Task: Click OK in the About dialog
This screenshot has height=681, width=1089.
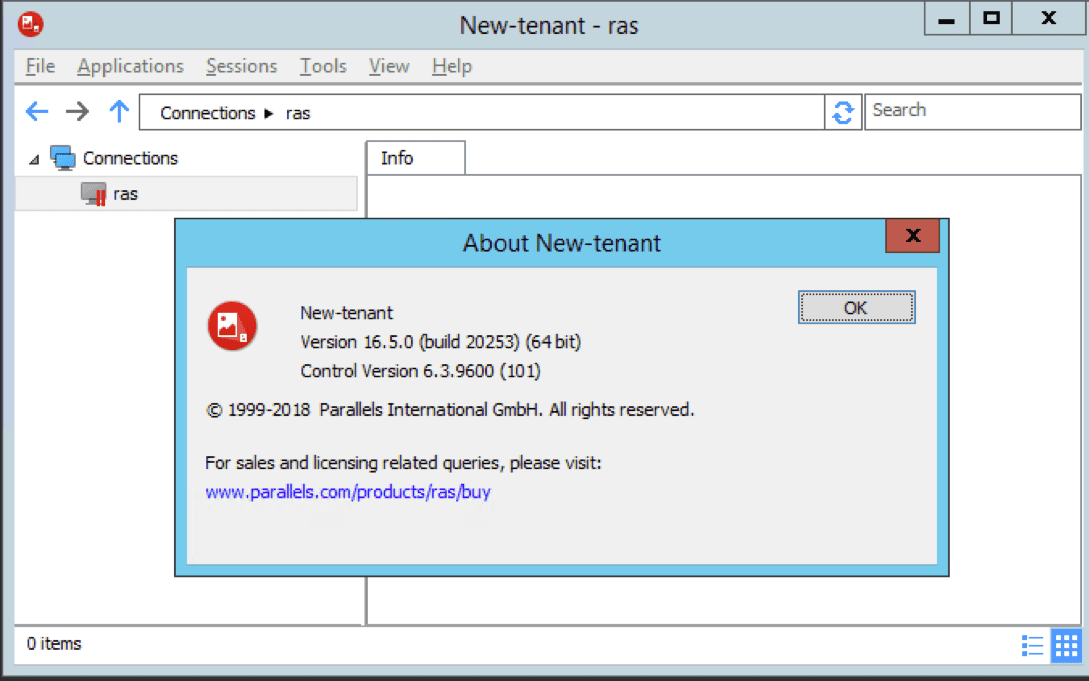Action: point(856,308)
